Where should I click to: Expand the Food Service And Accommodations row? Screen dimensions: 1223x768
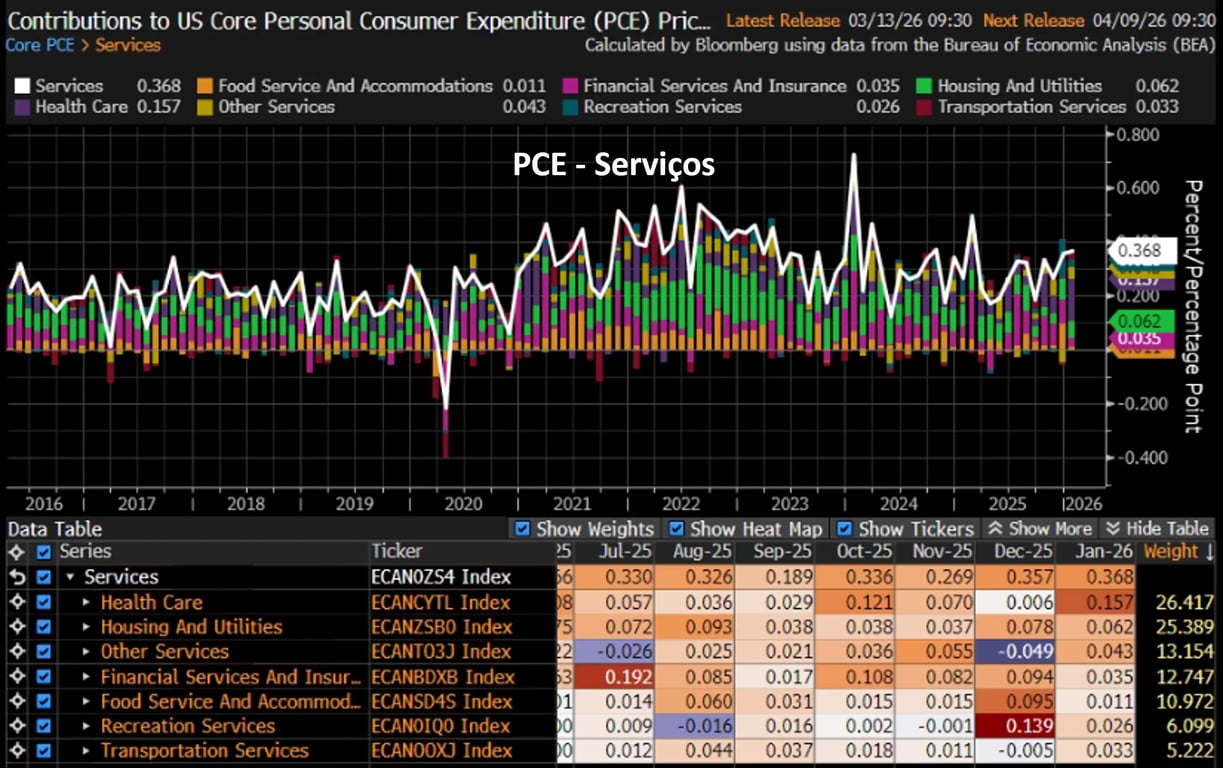tap(87, 702)
